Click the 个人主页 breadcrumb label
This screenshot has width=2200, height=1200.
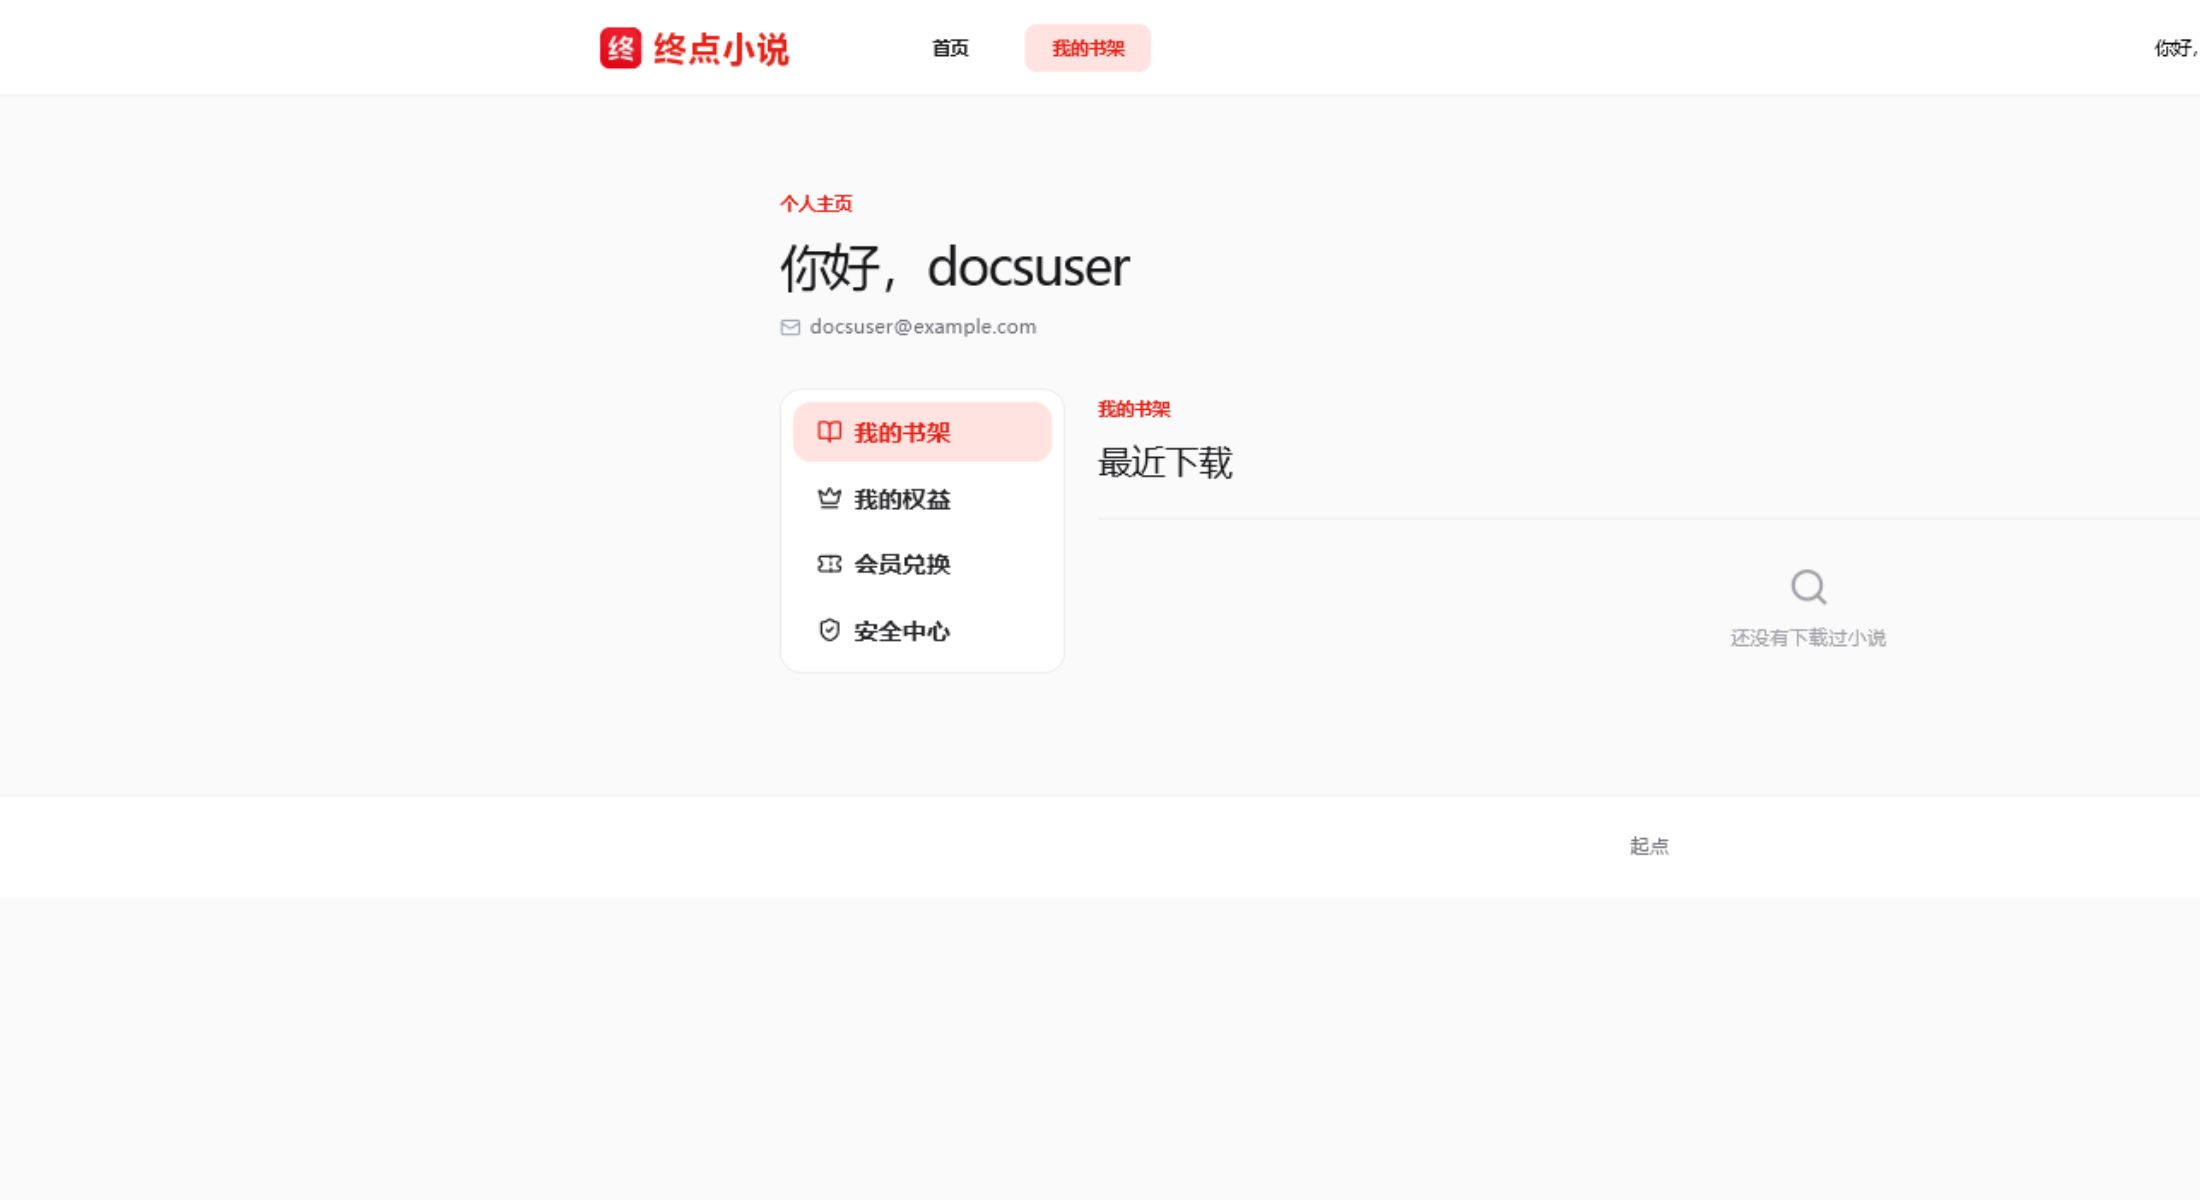[x=816, y=204]
